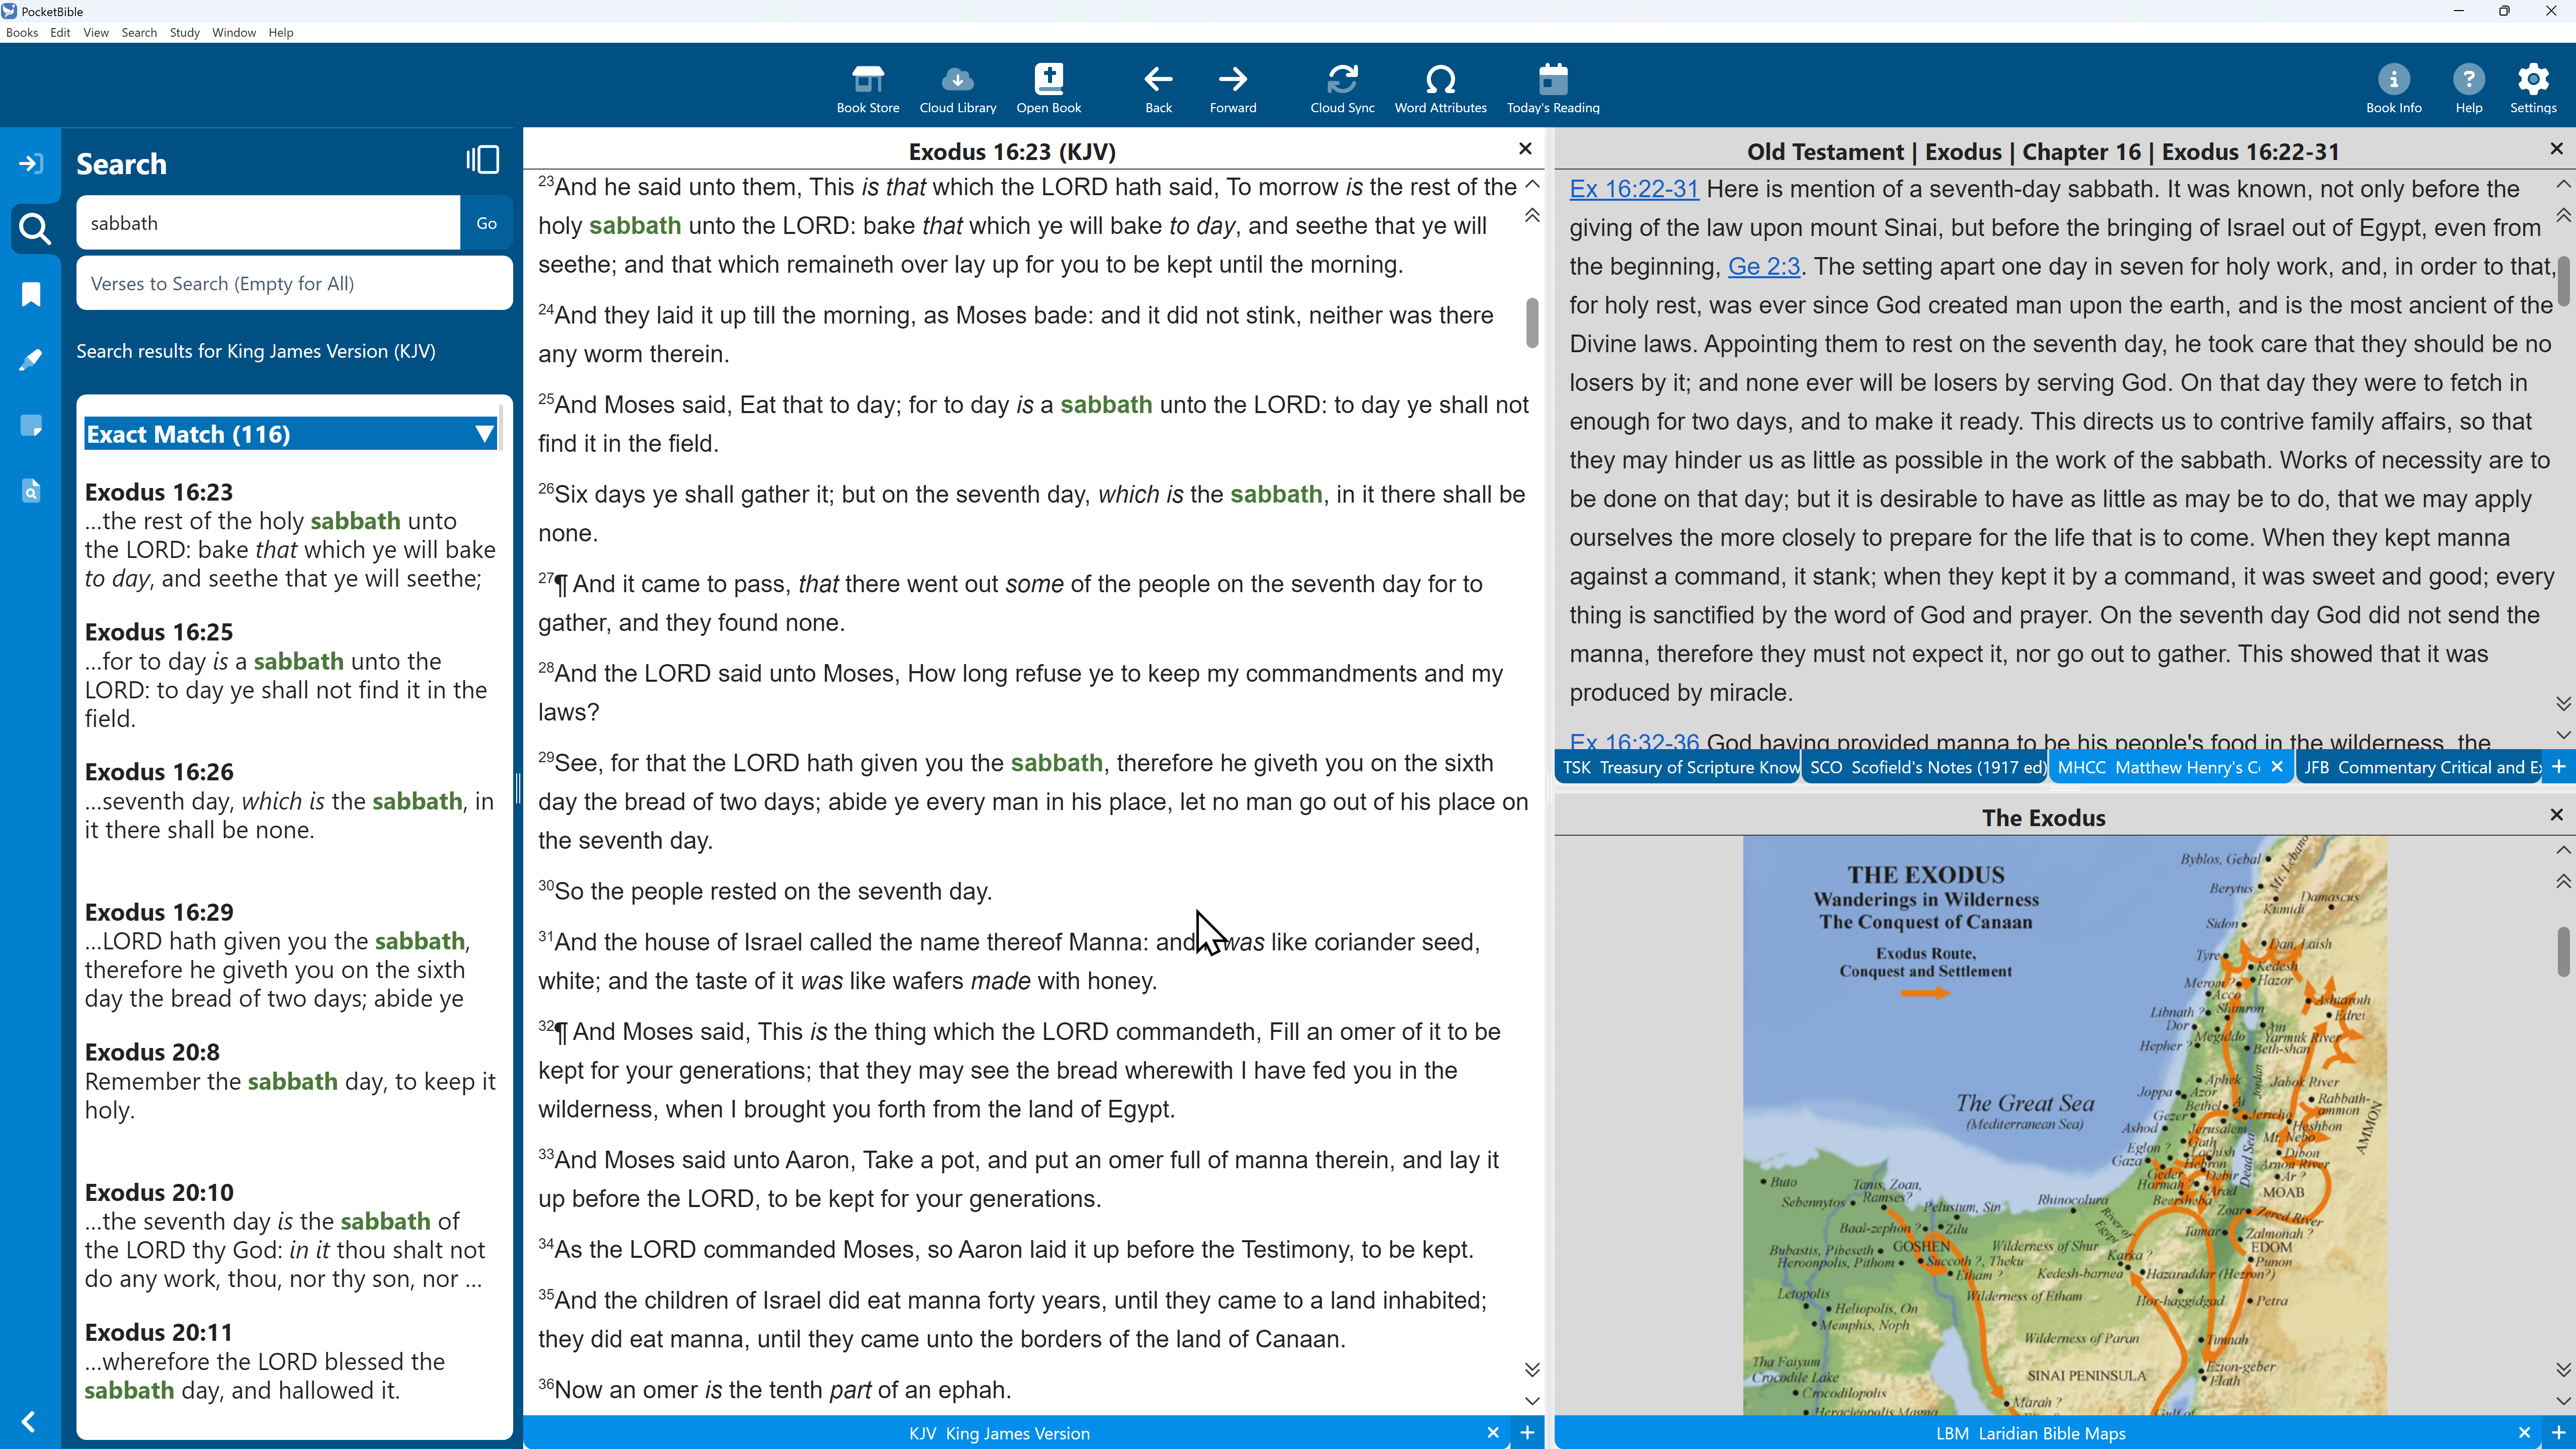
Task: Click the Verses to Search field
Action: pyautogui.click(x=294, y=284)
